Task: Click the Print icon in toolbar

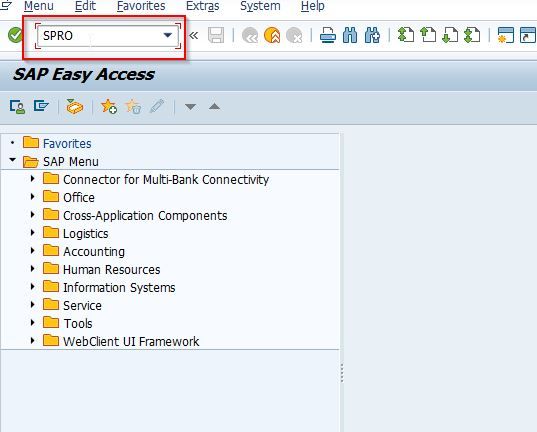Action: (328, 35)
